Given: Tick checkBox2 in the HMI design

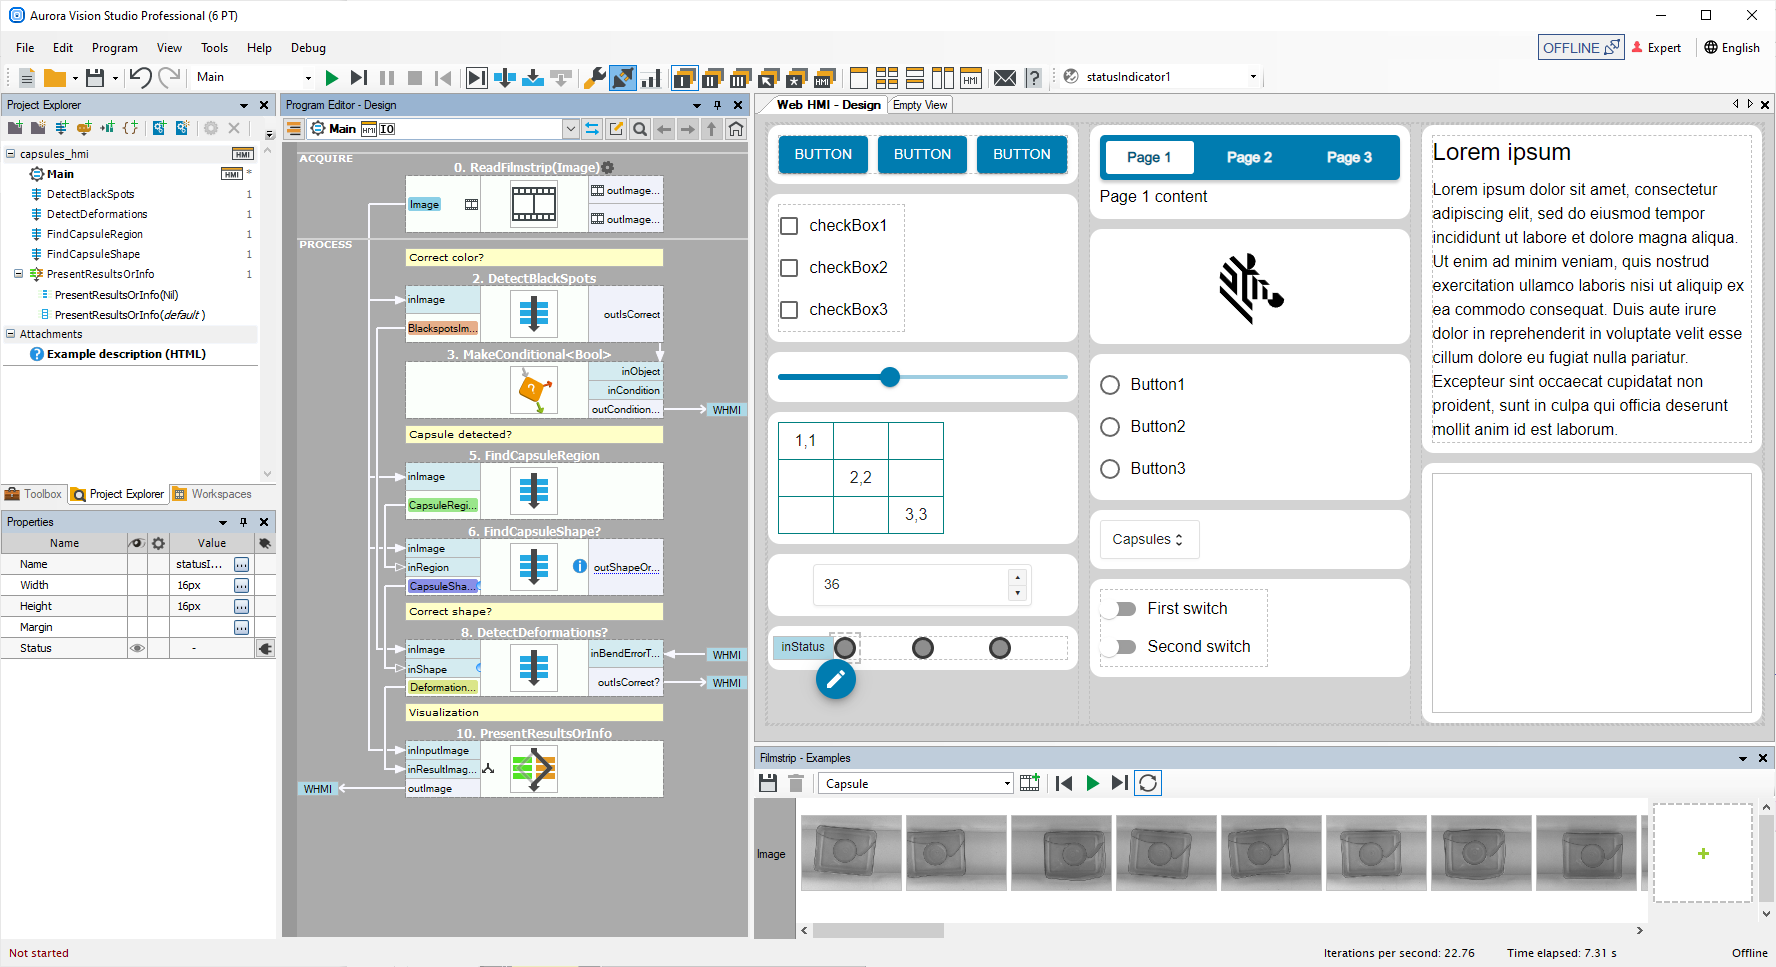Looking at the screenshot, I should click(789, 268).
